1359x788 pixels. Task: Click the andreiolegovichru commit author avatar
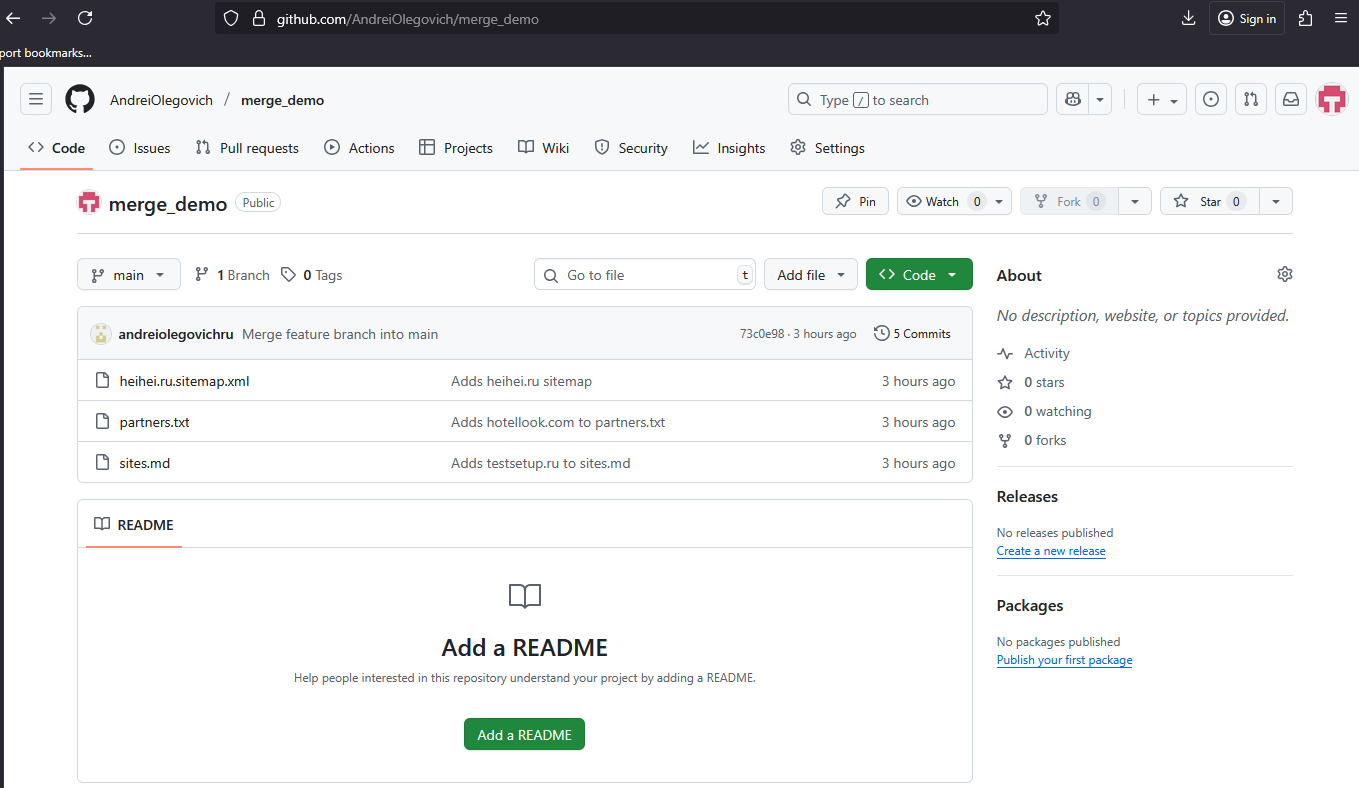[100, 334]
